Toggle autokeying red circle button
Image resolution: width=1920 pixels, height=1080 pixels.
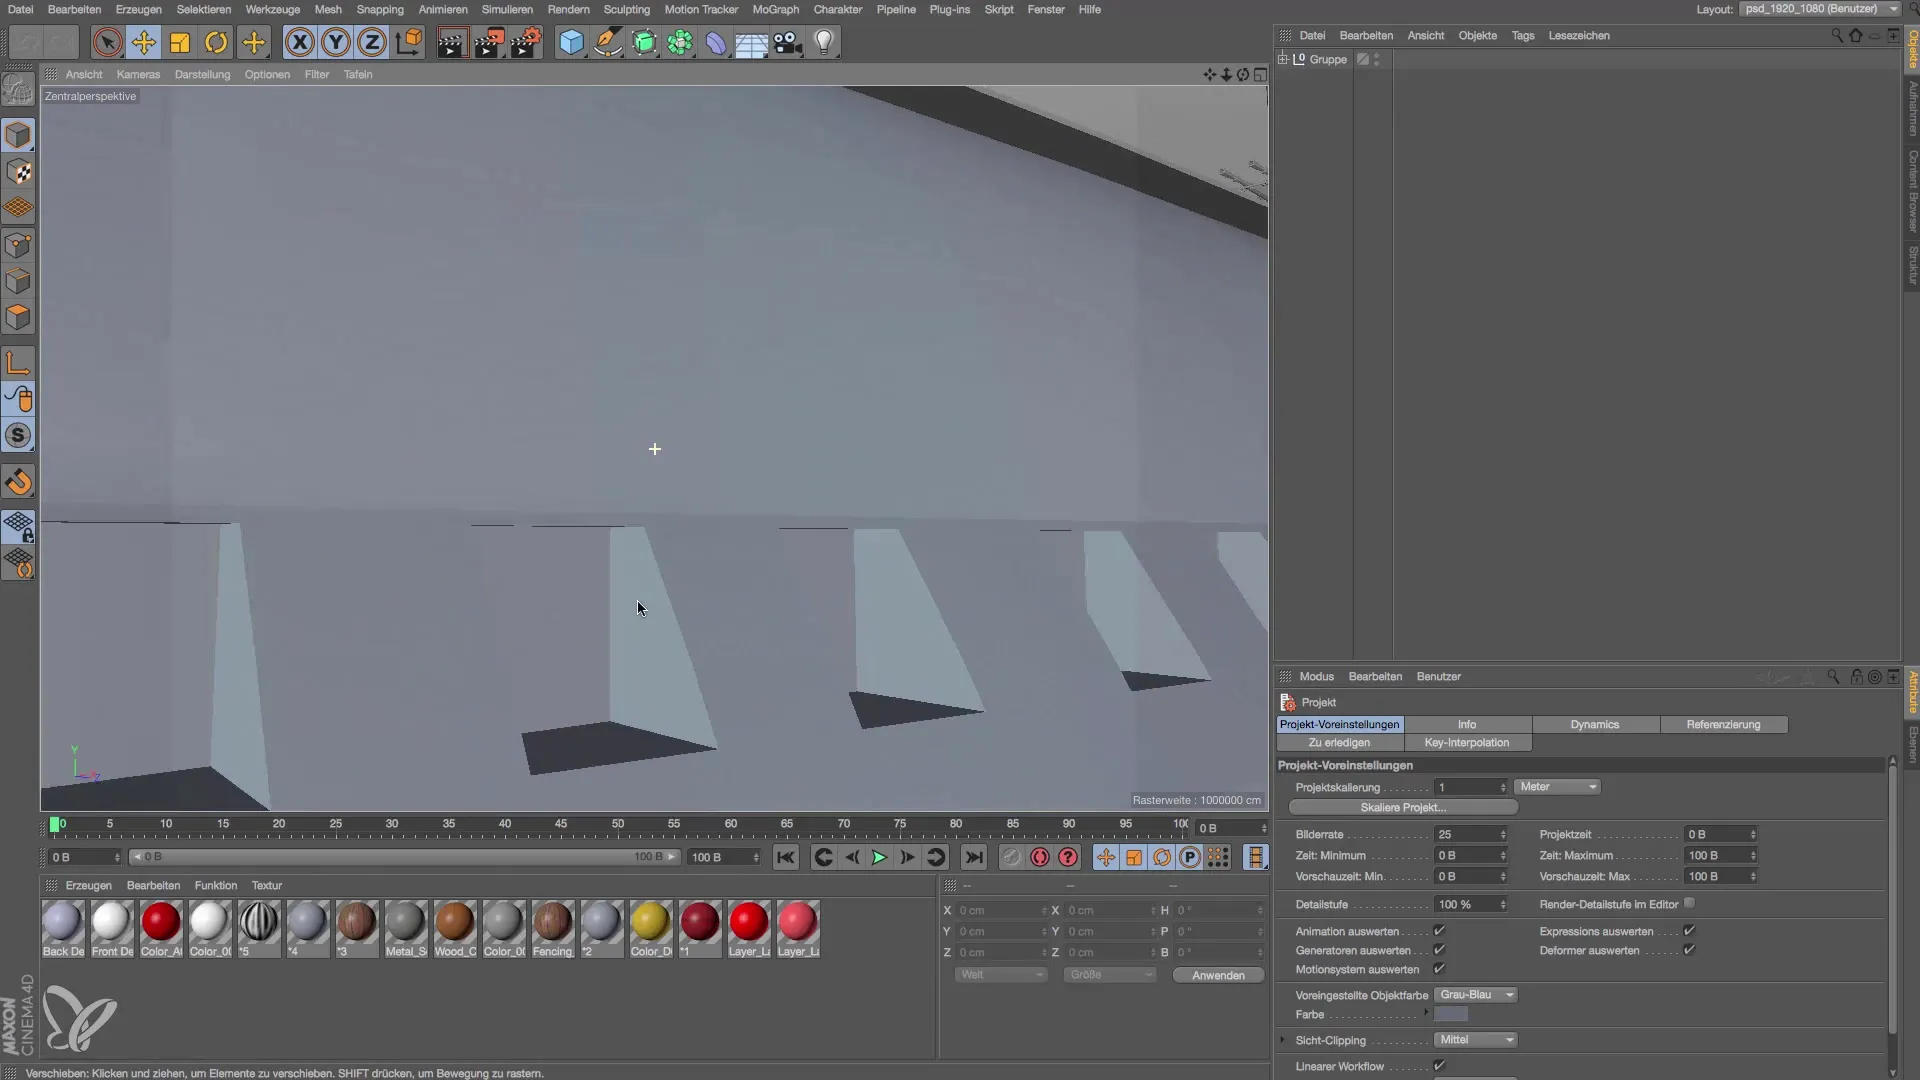[1040, 858]
